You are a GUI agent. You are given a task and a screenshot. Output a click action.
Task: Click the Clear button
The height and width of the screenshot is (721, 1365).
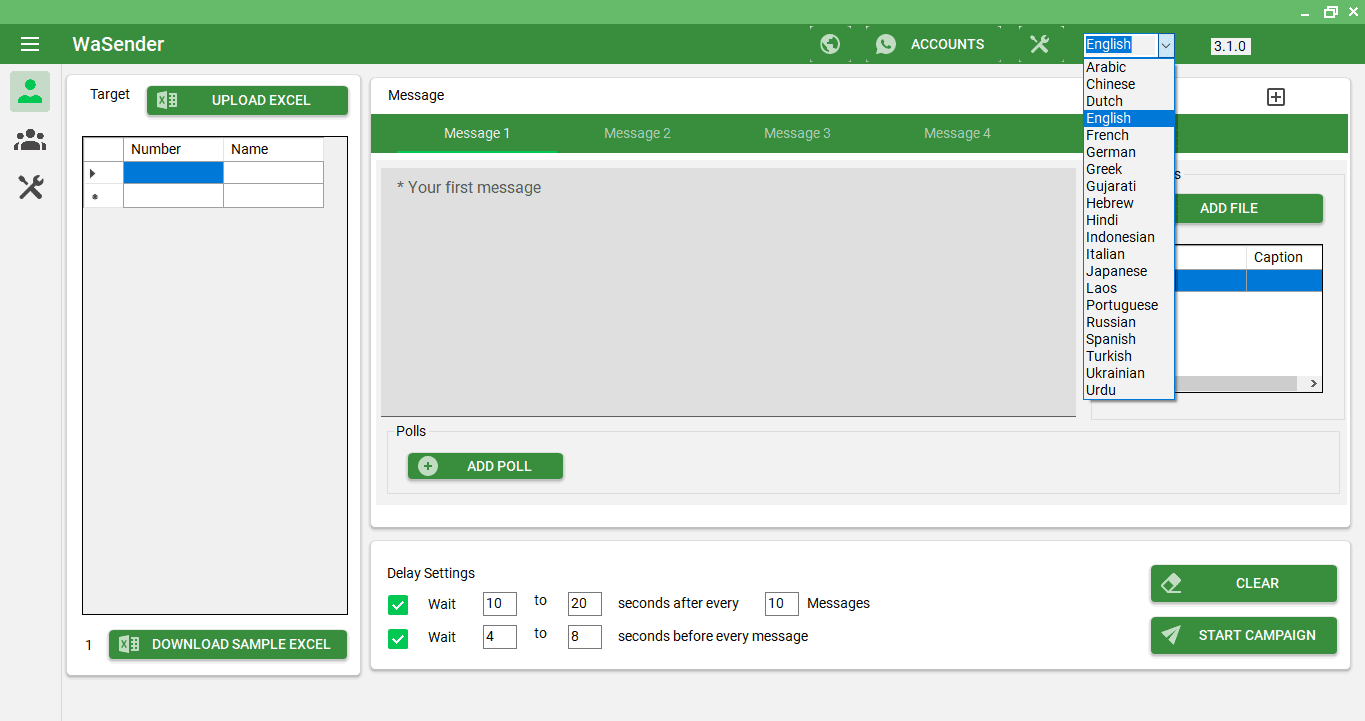(1243, 583)
